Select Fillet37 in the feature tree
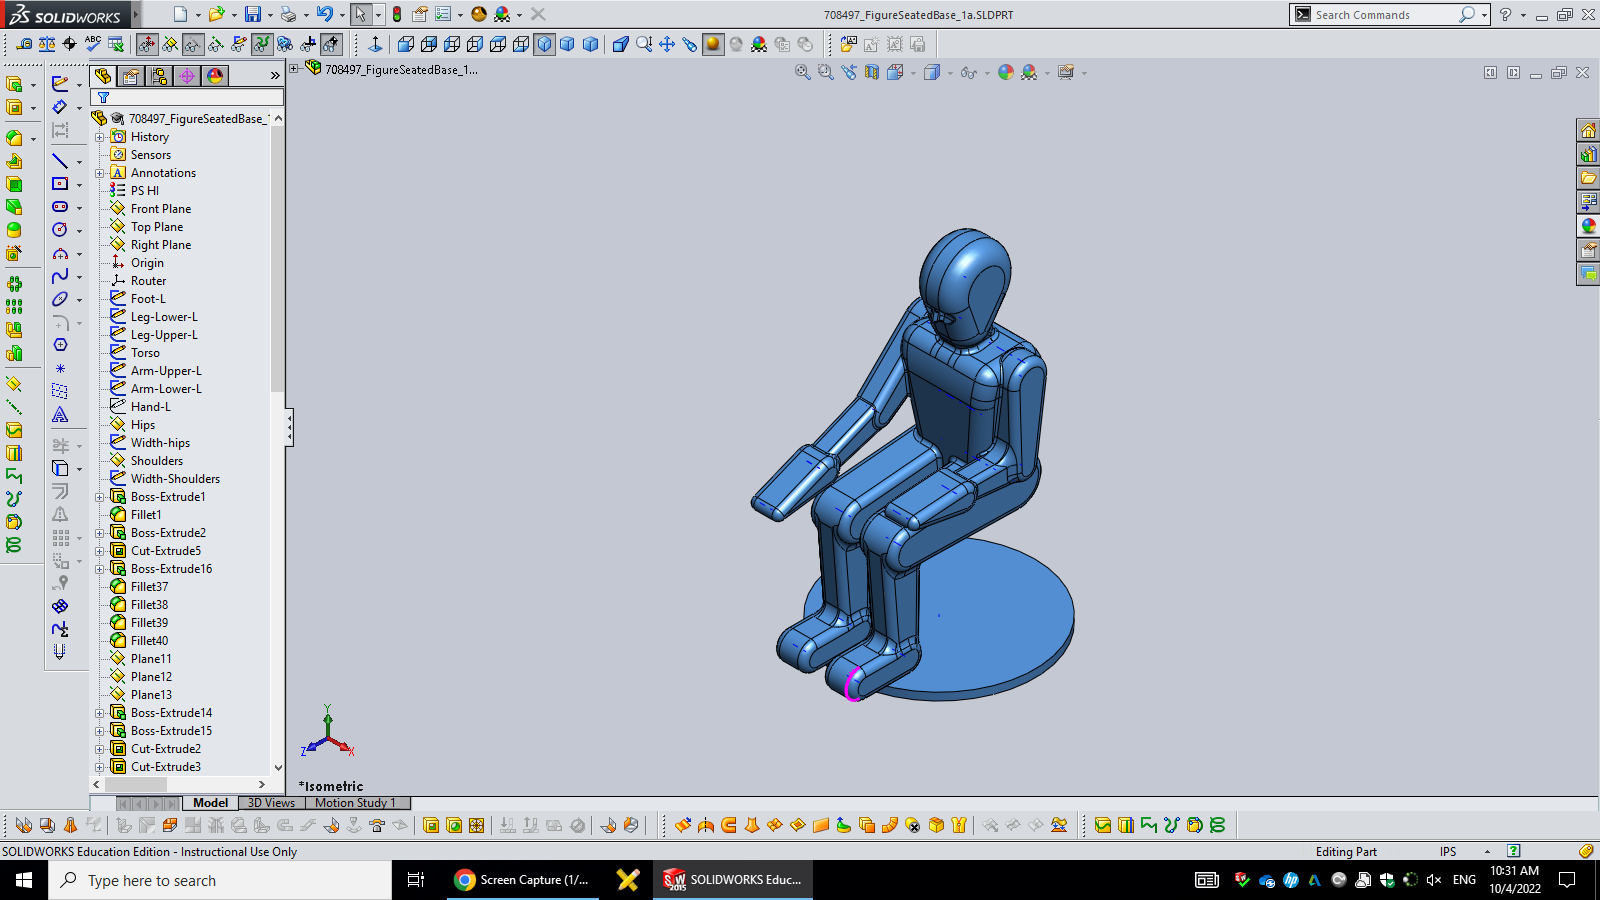The image size is (1600, 900). [149, 587]
